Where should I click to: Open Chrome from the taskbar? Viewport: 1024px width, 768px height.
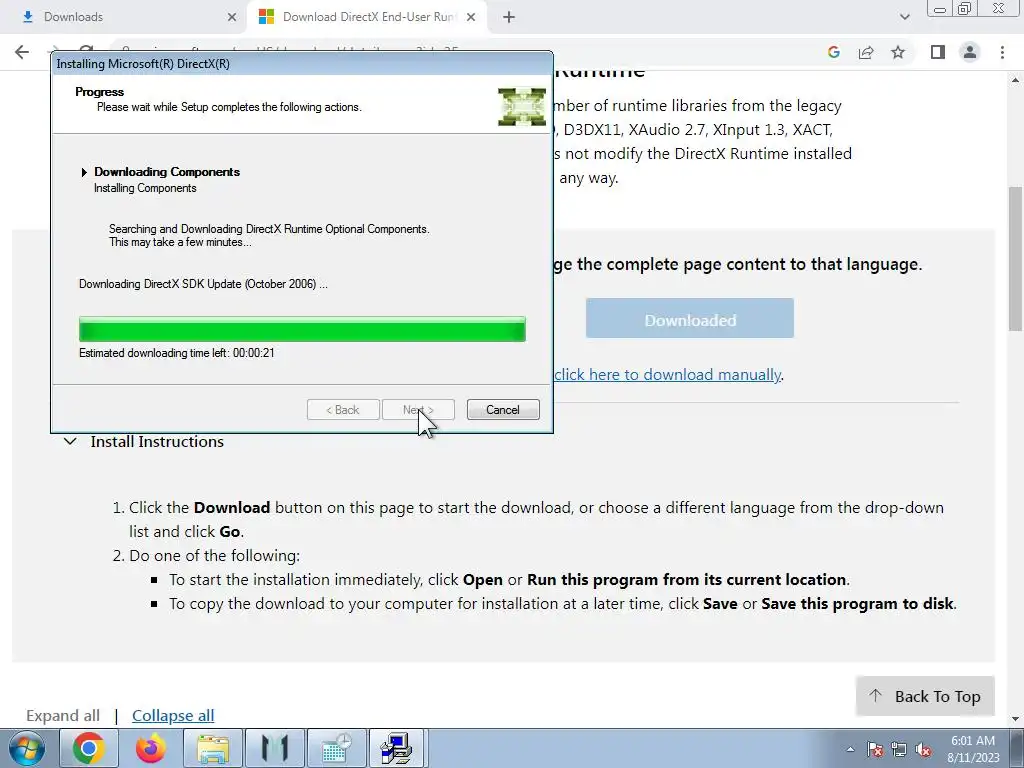click(89, 748)
